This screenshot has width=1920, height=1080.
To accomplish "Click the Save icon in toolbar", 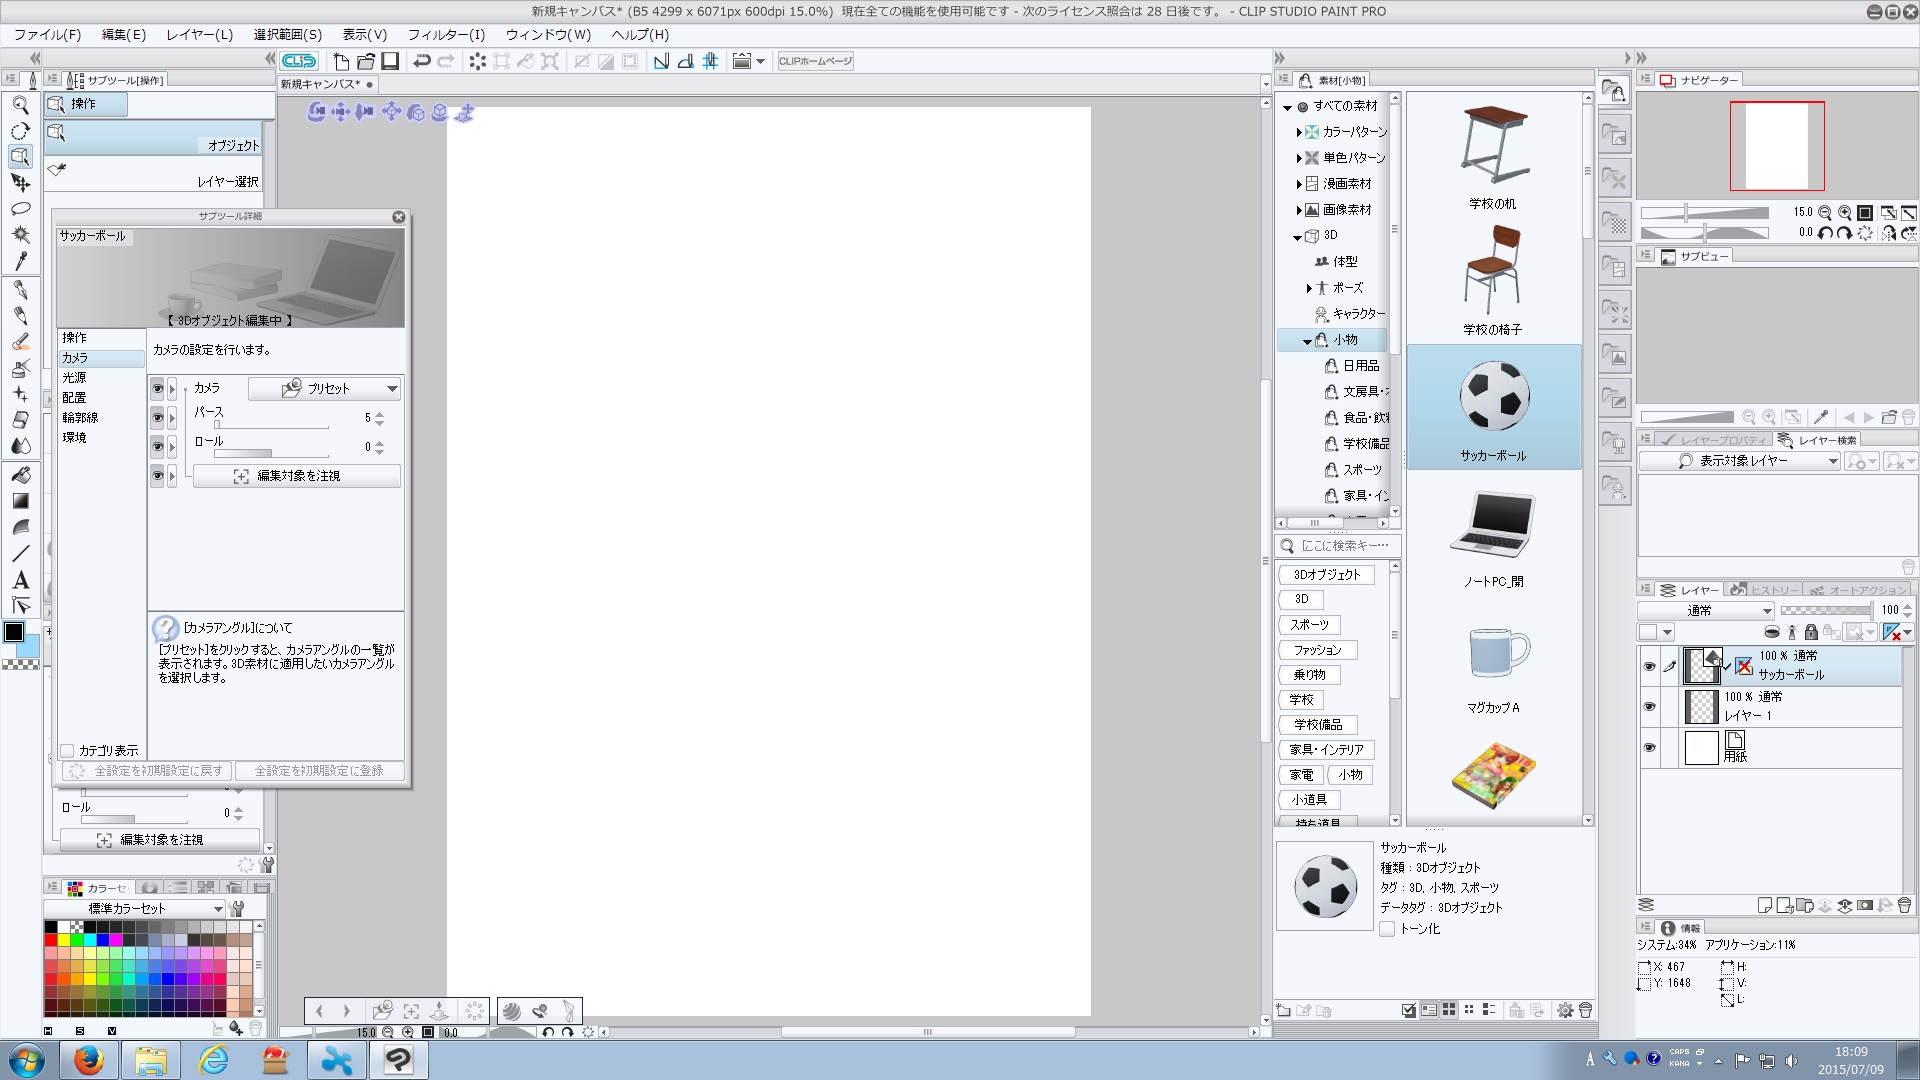I will click(391, 61).
